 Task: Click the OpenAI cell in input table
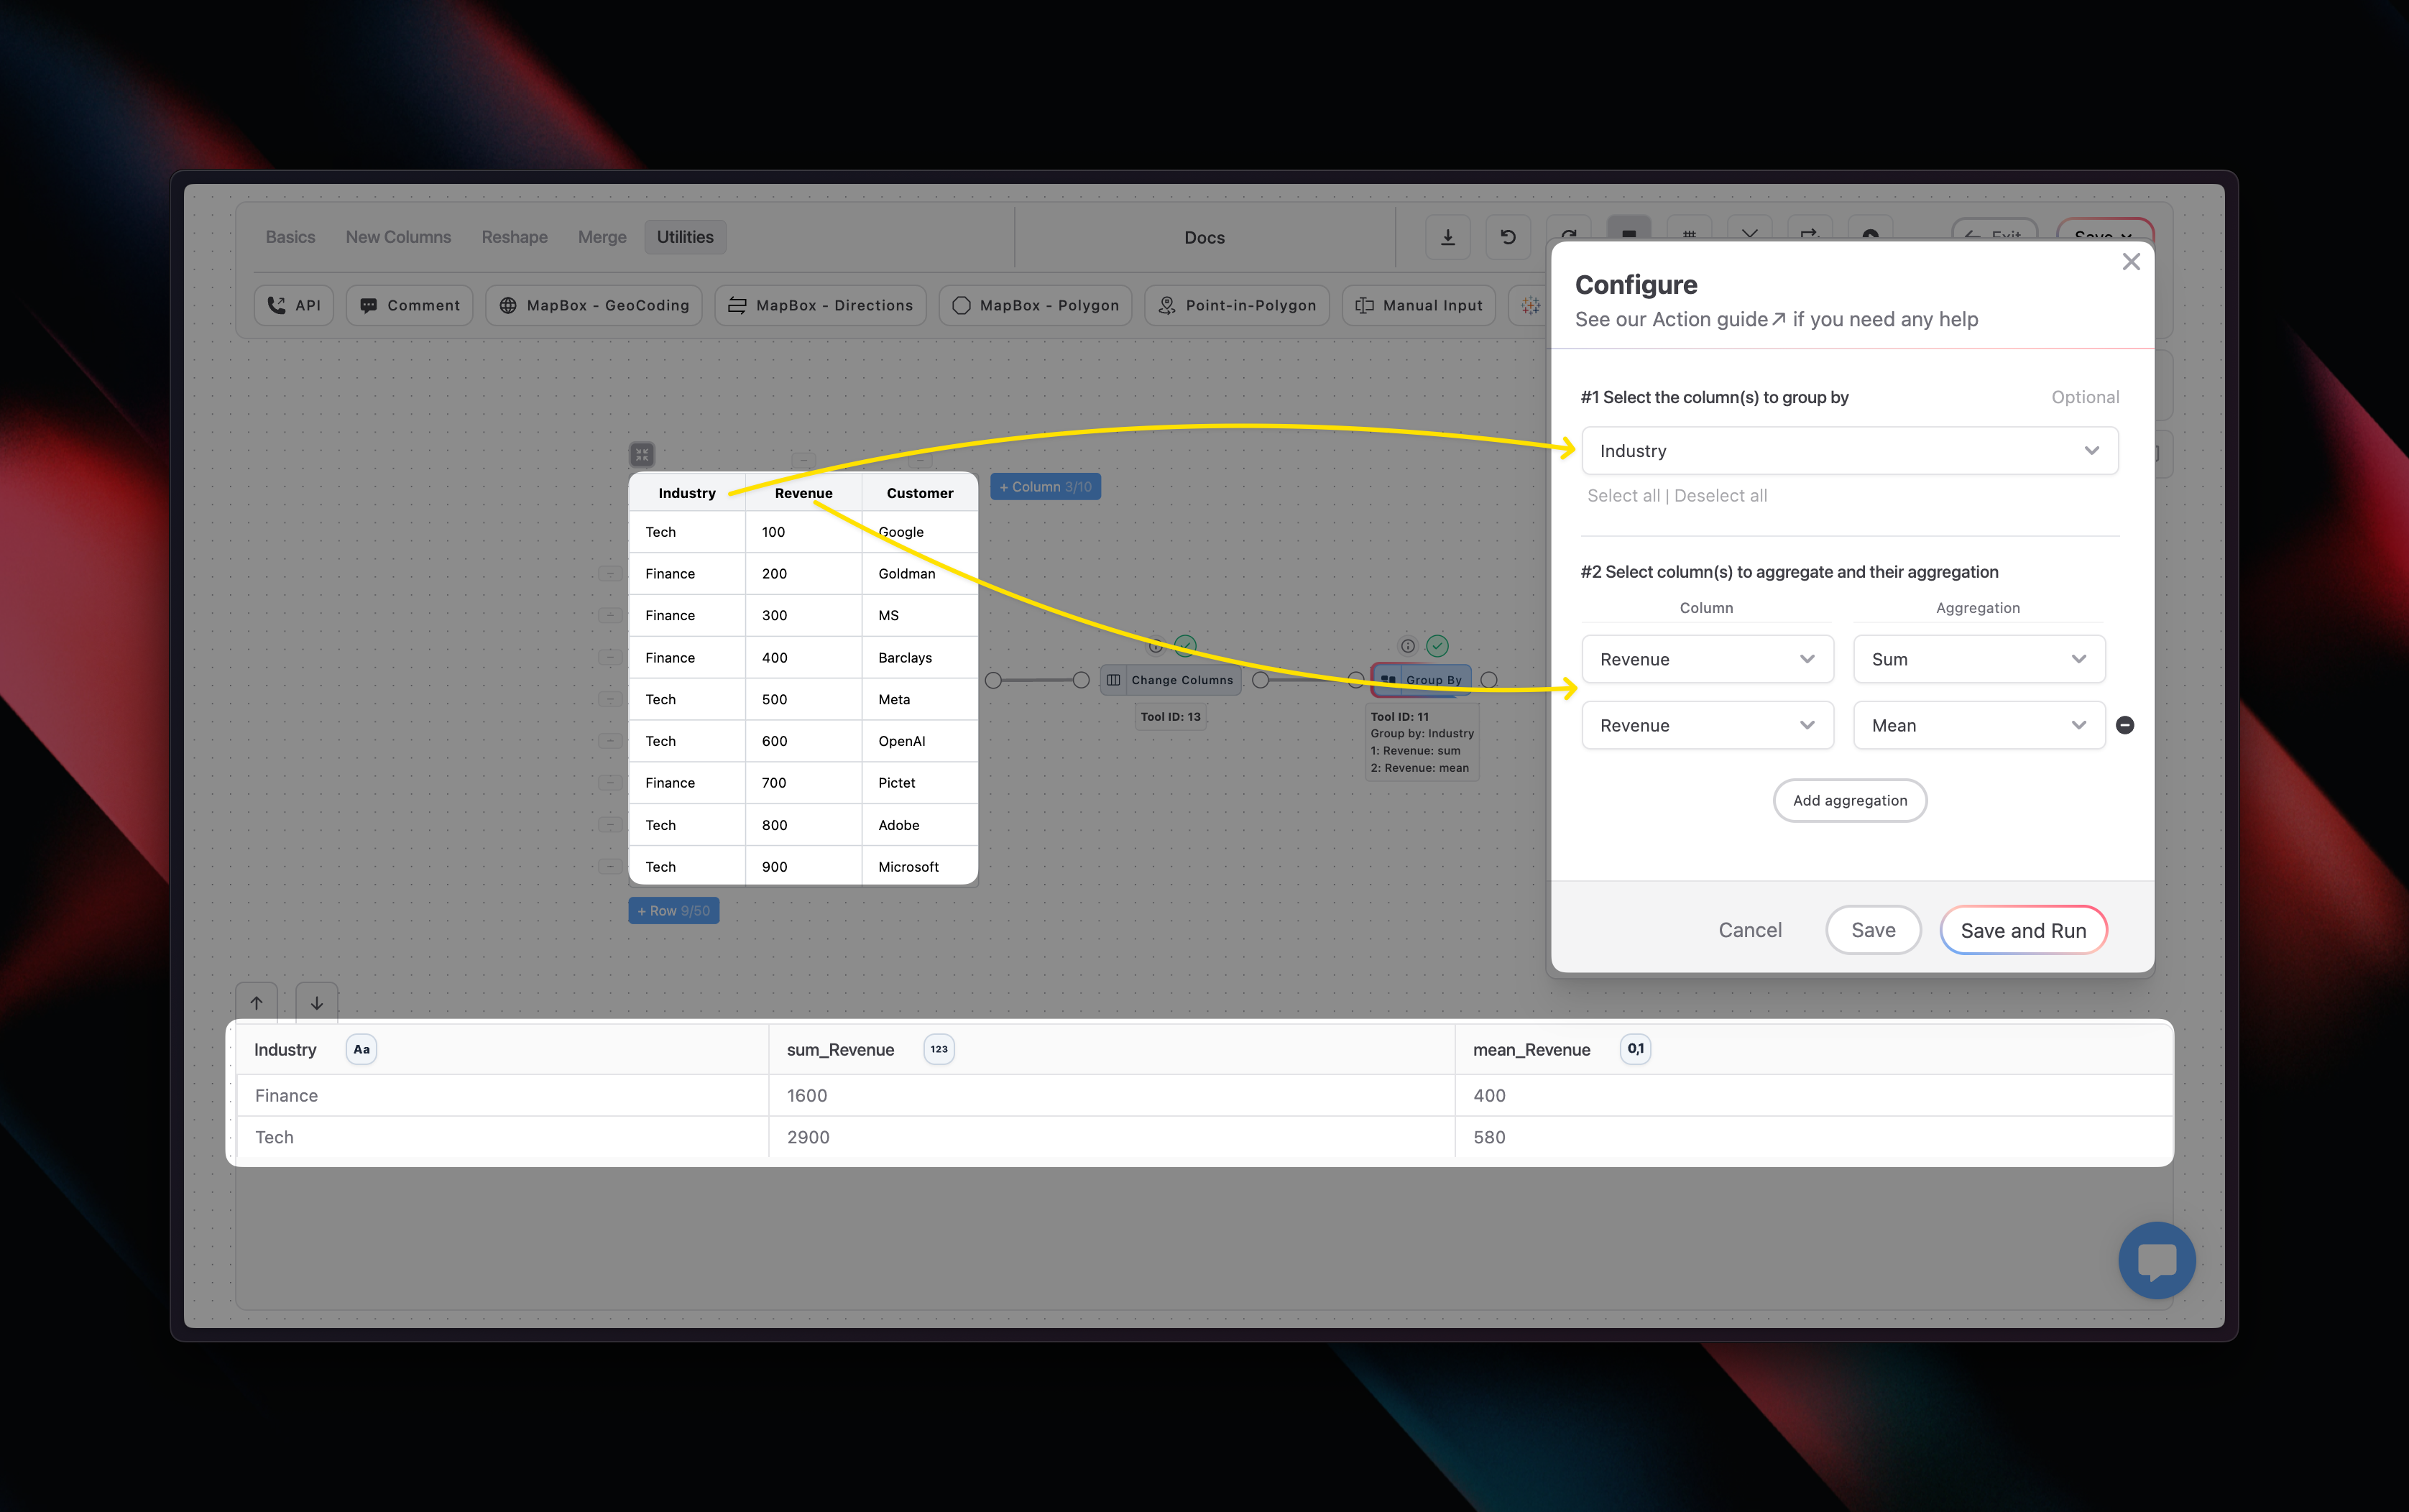tap(919, 741)
